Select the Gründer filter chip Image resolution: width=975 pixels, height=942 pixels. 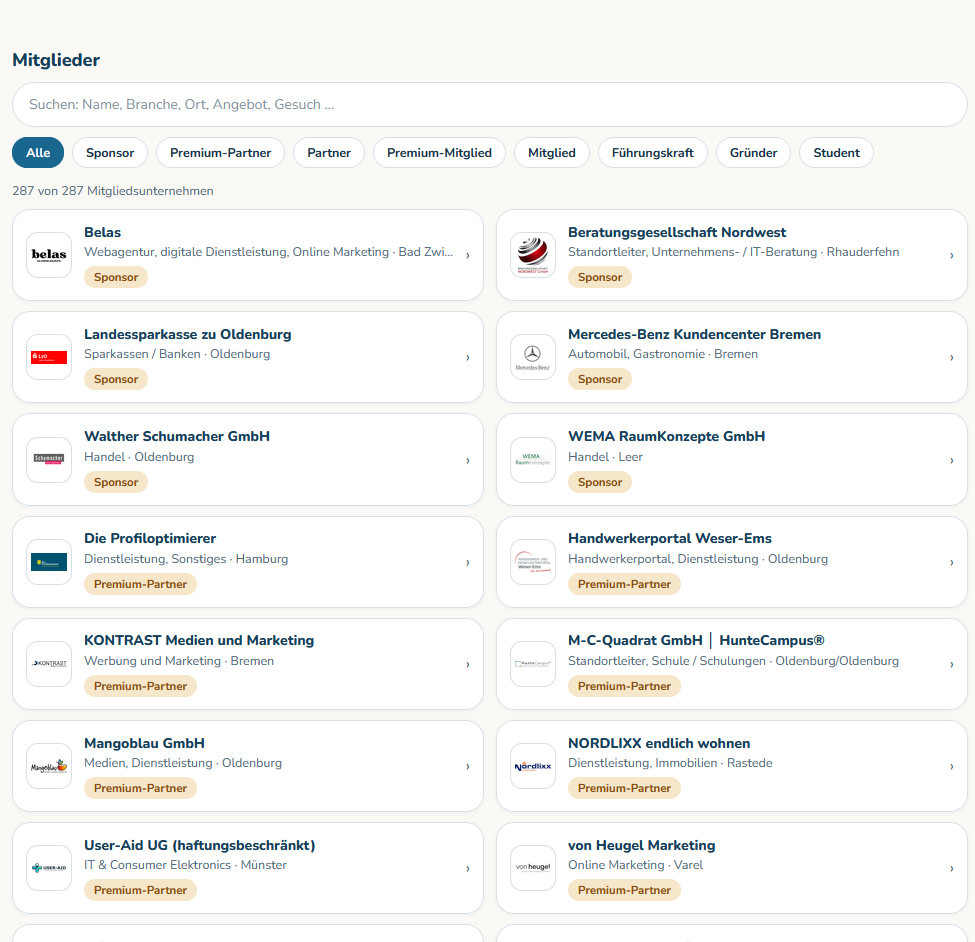point(754,153)
